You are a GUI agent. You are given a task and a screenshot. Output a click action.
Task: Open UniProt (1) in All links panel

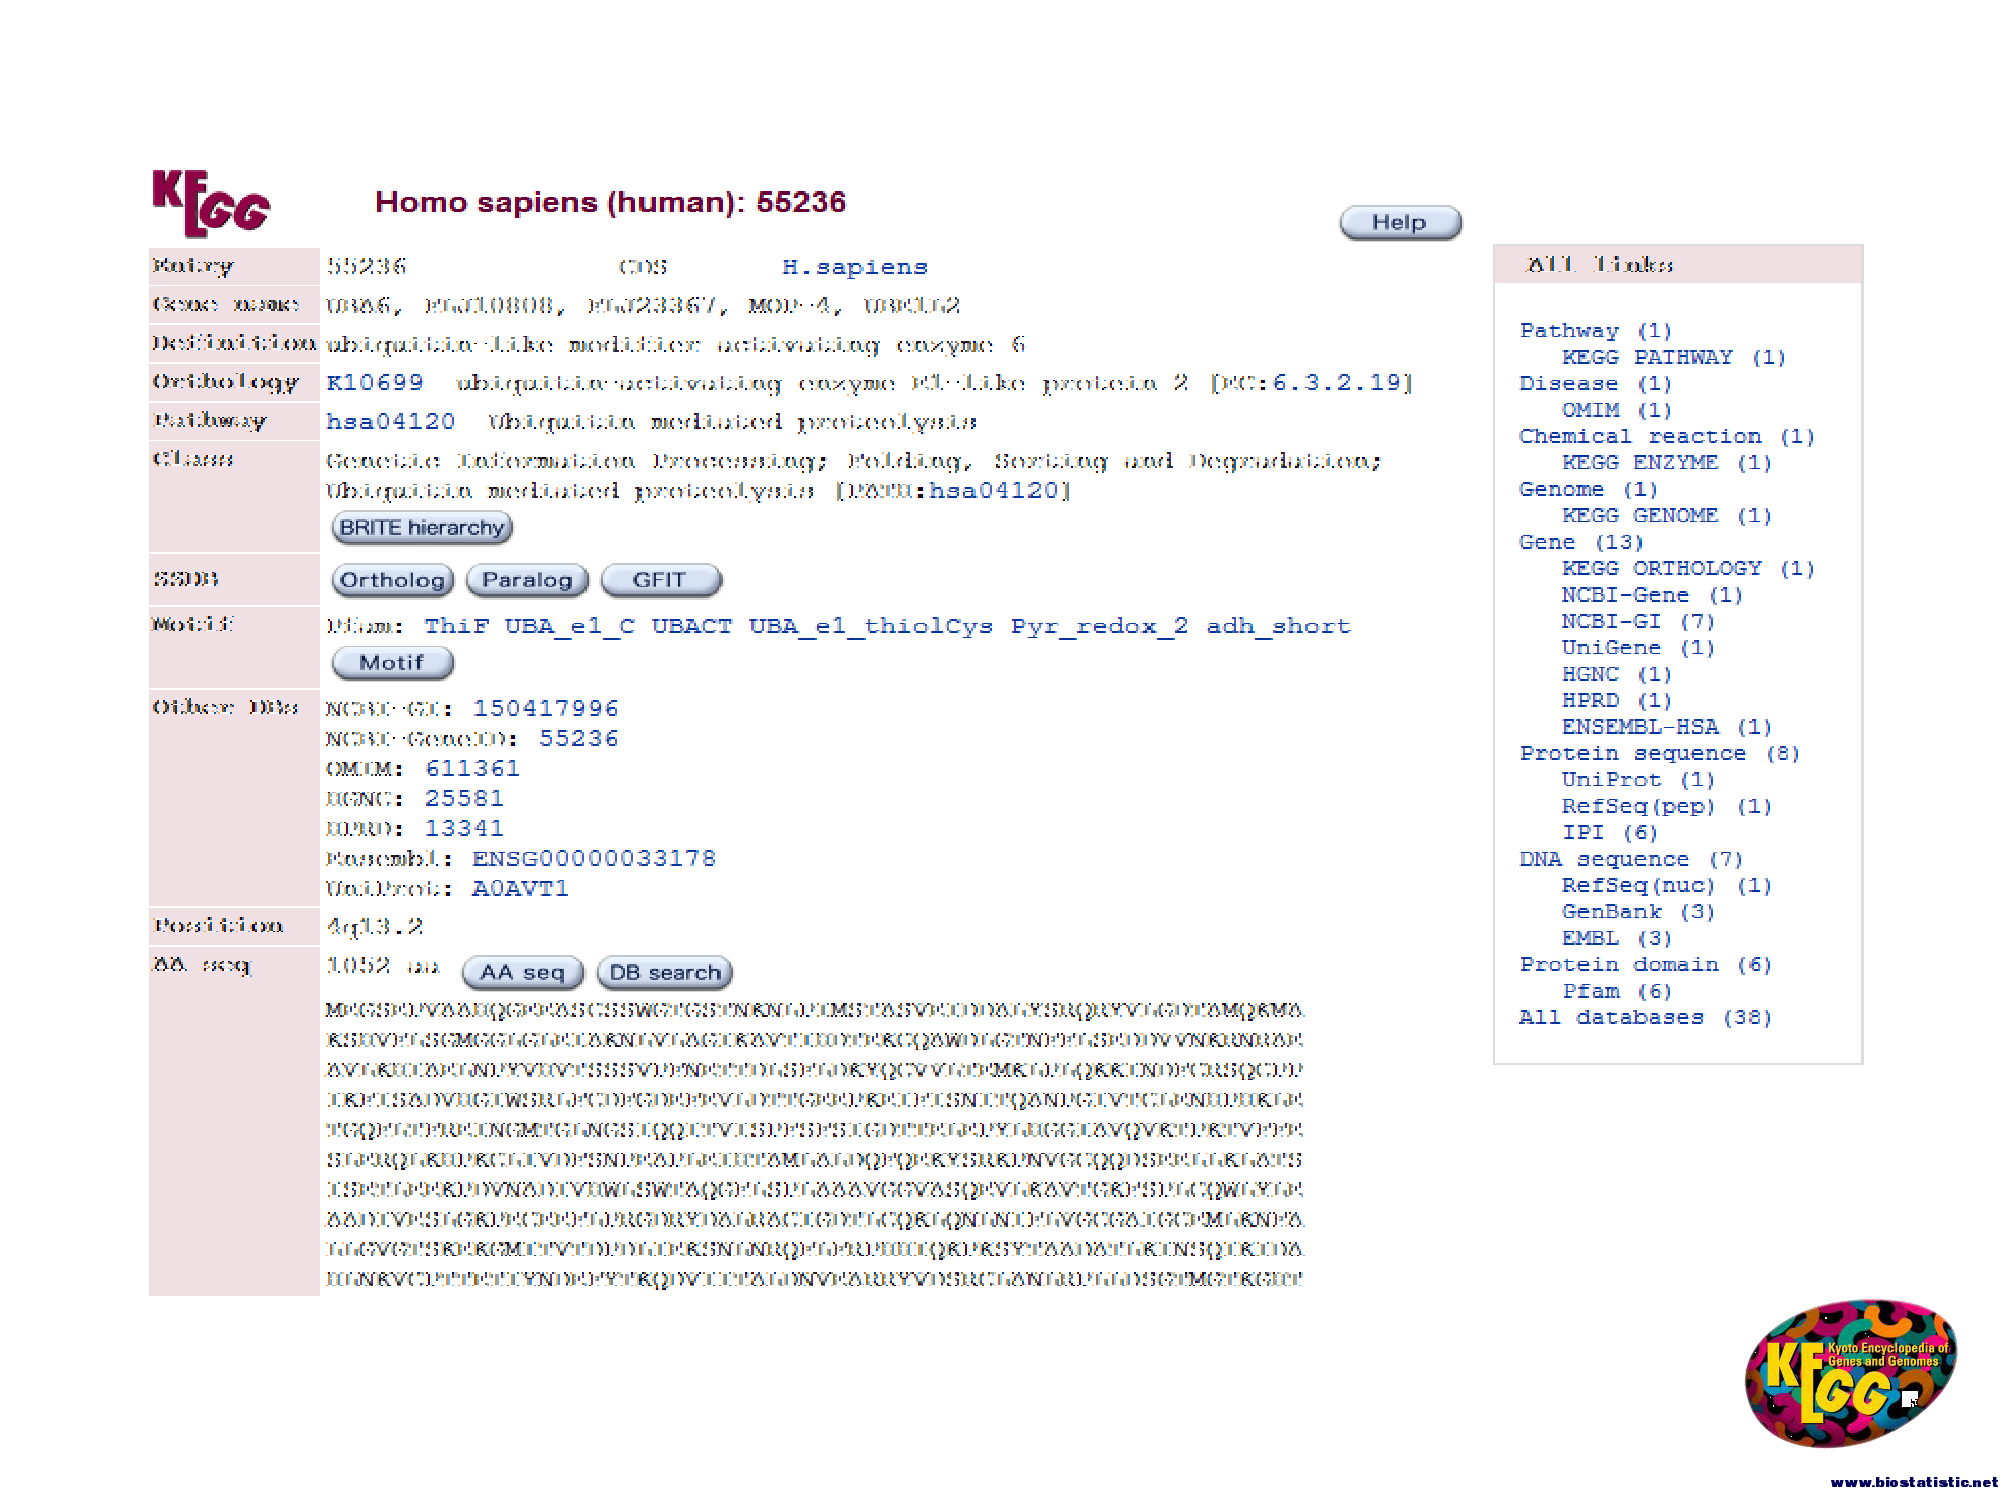click(1638, 780)
